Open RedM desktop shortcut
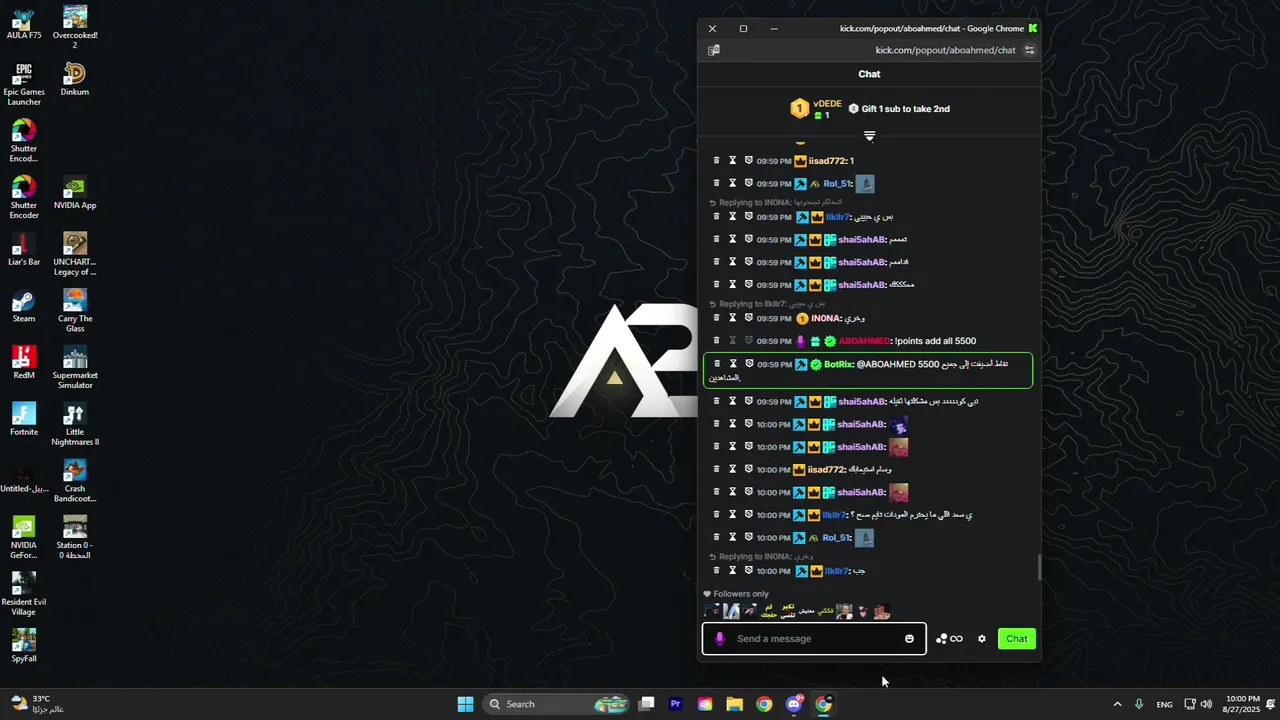This screenshot has width=1280, height=720. [24, 362]
